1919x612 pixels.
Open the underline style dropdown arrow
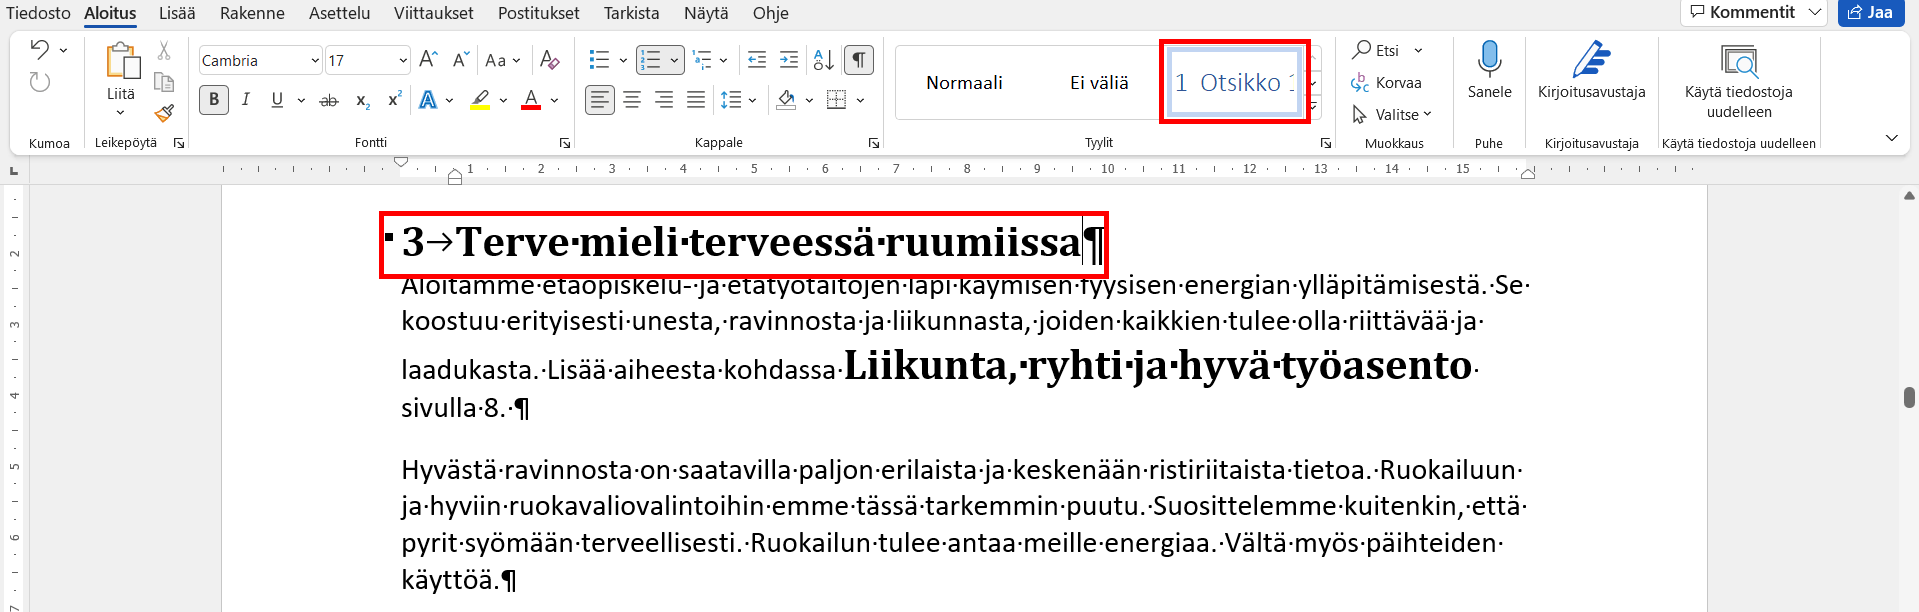(301, 100)
